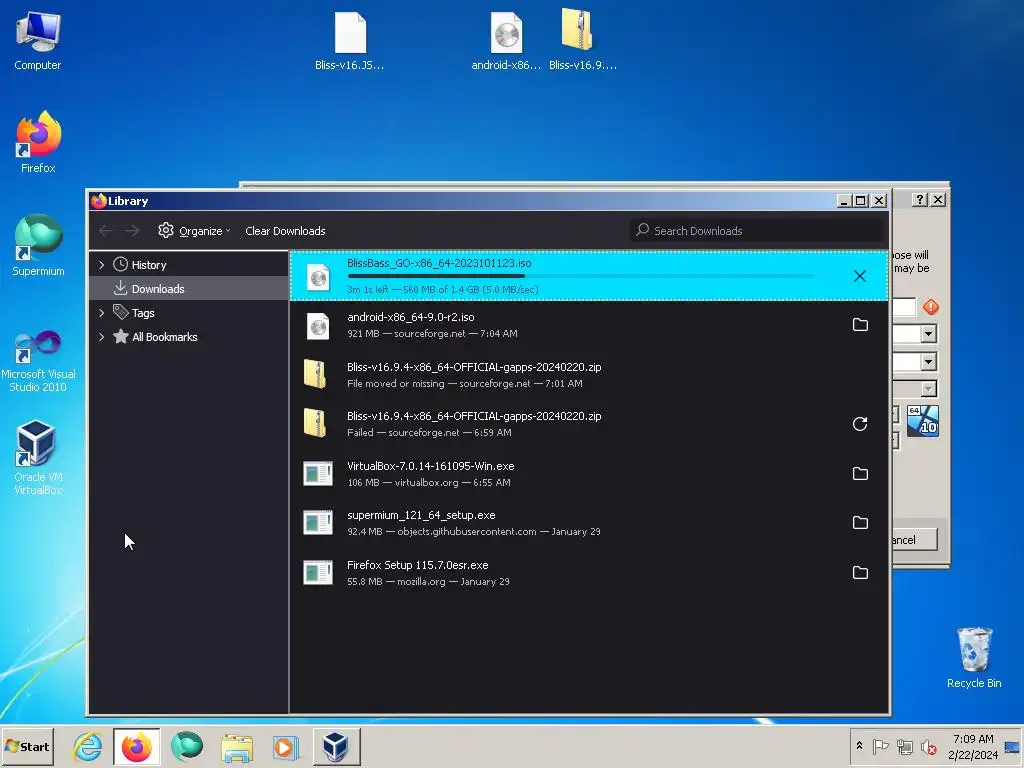Select the Firefox desktop shortcut

(38, 142)
